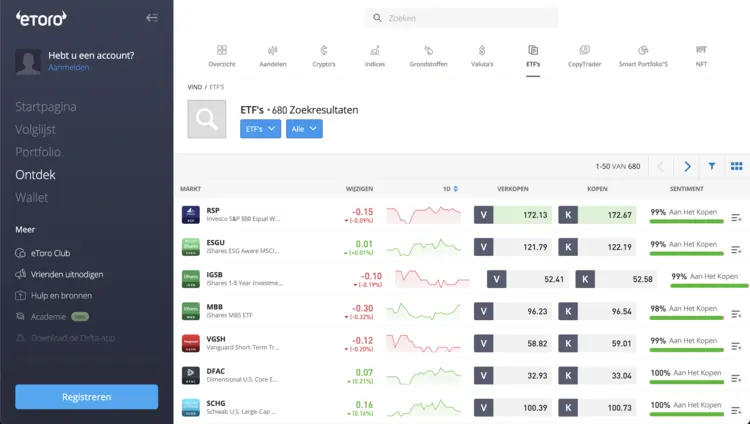Image resolution: width=750 pixels, height=424 pixels.
Task: Open the Indices tab
Action: pyautogui.click(x=375, y=56)
